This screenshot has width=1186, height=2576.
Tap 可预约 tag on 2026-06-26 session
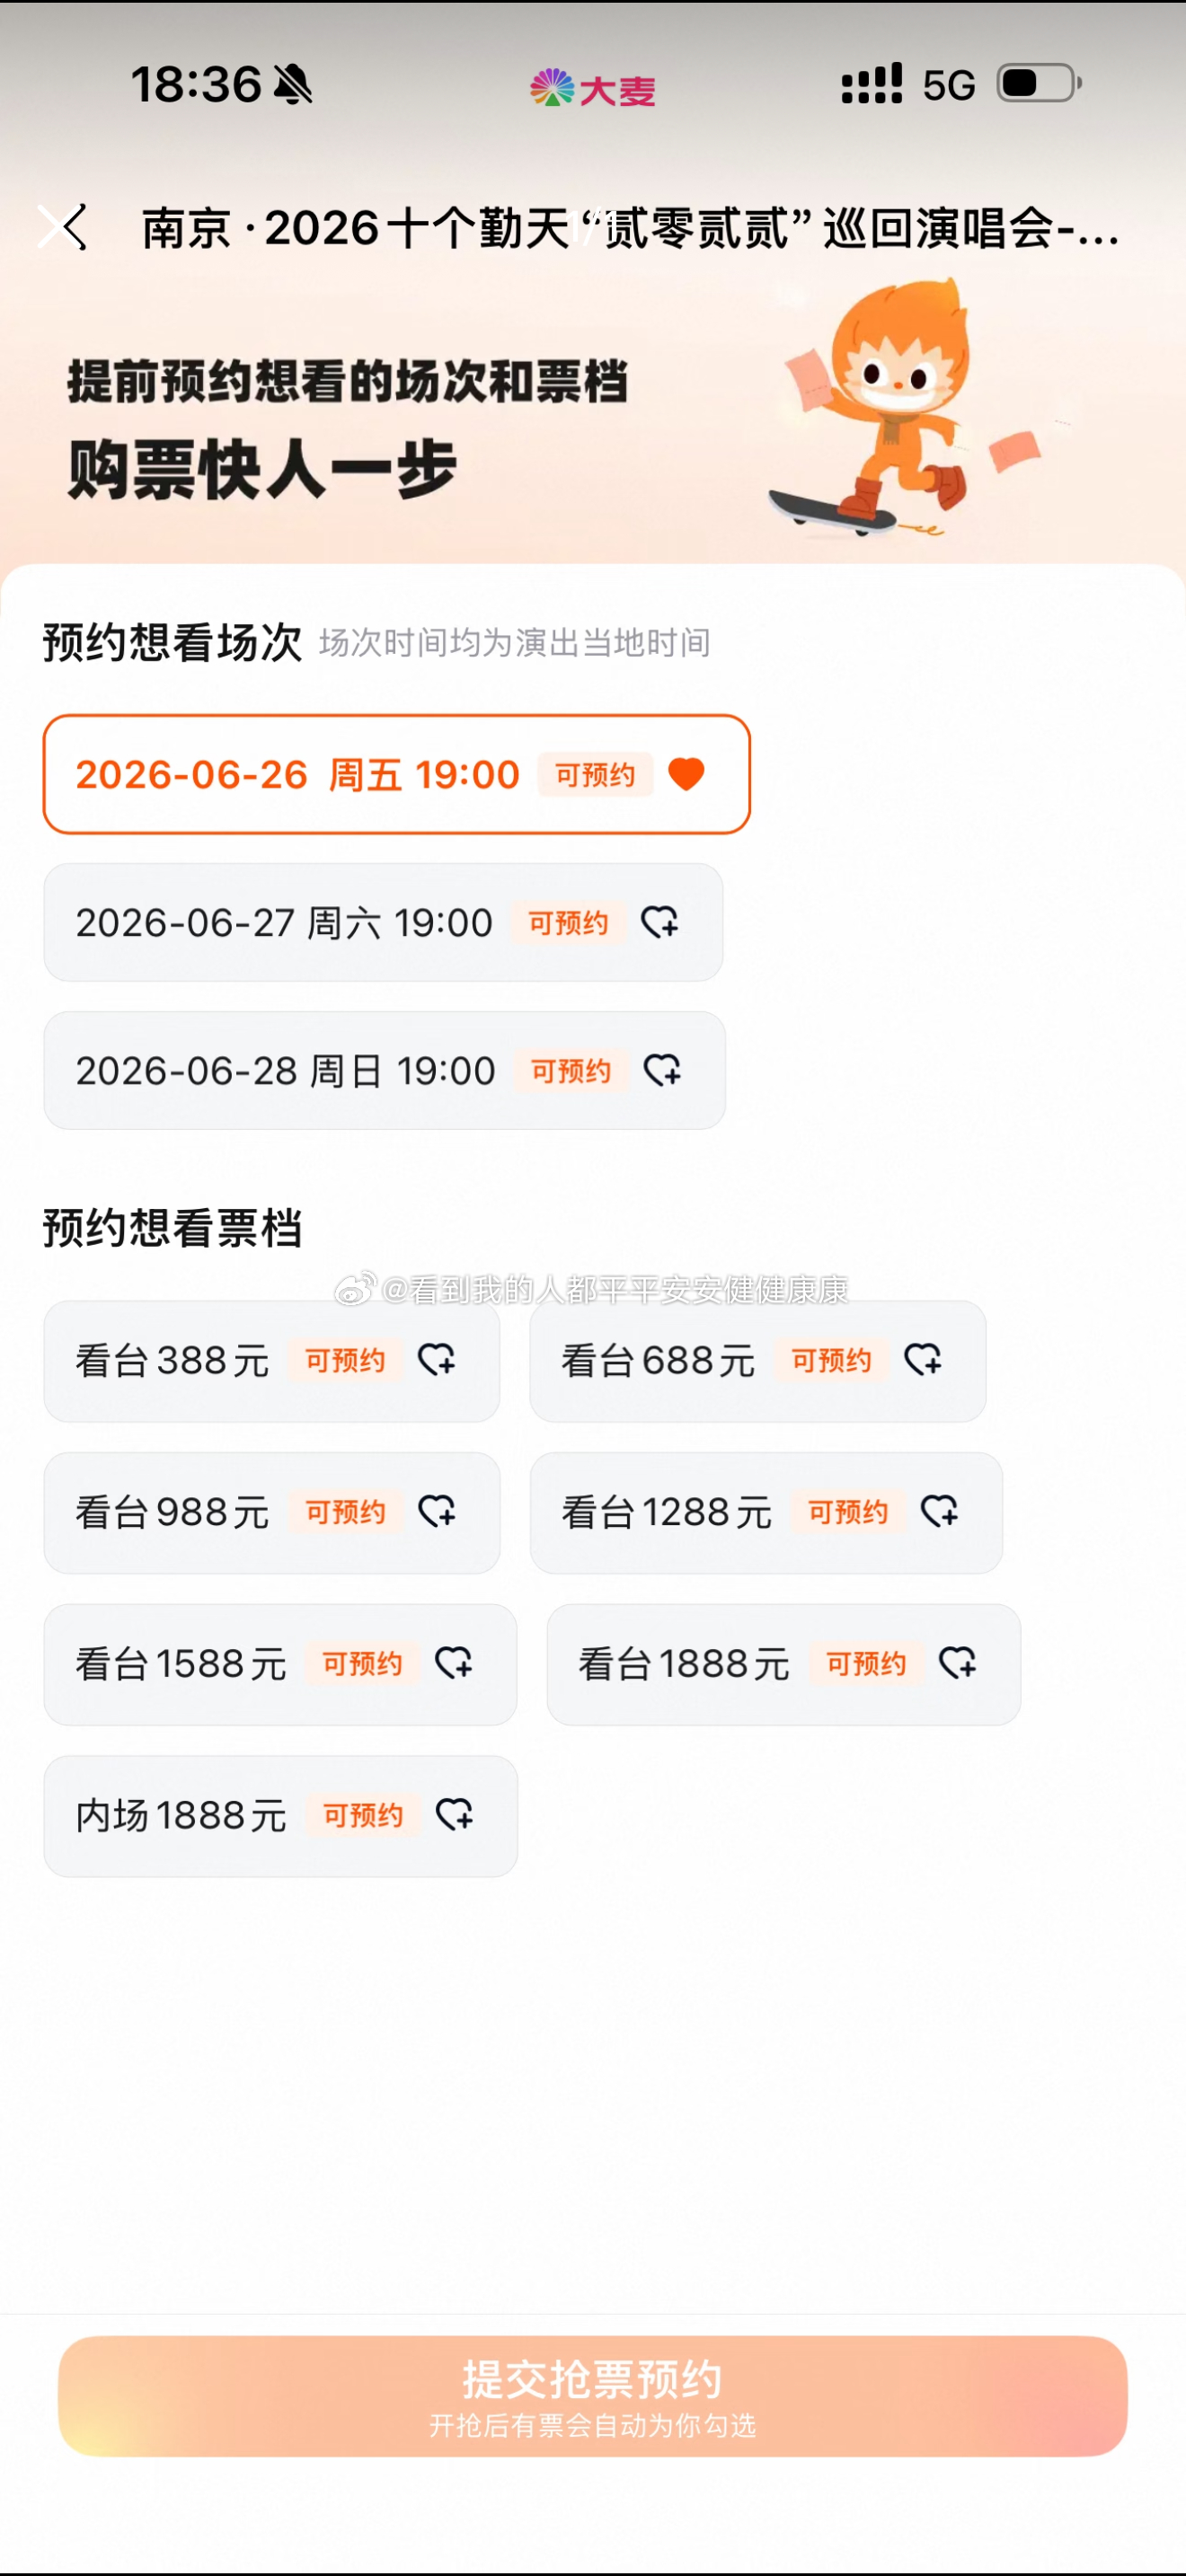point(595,774)
